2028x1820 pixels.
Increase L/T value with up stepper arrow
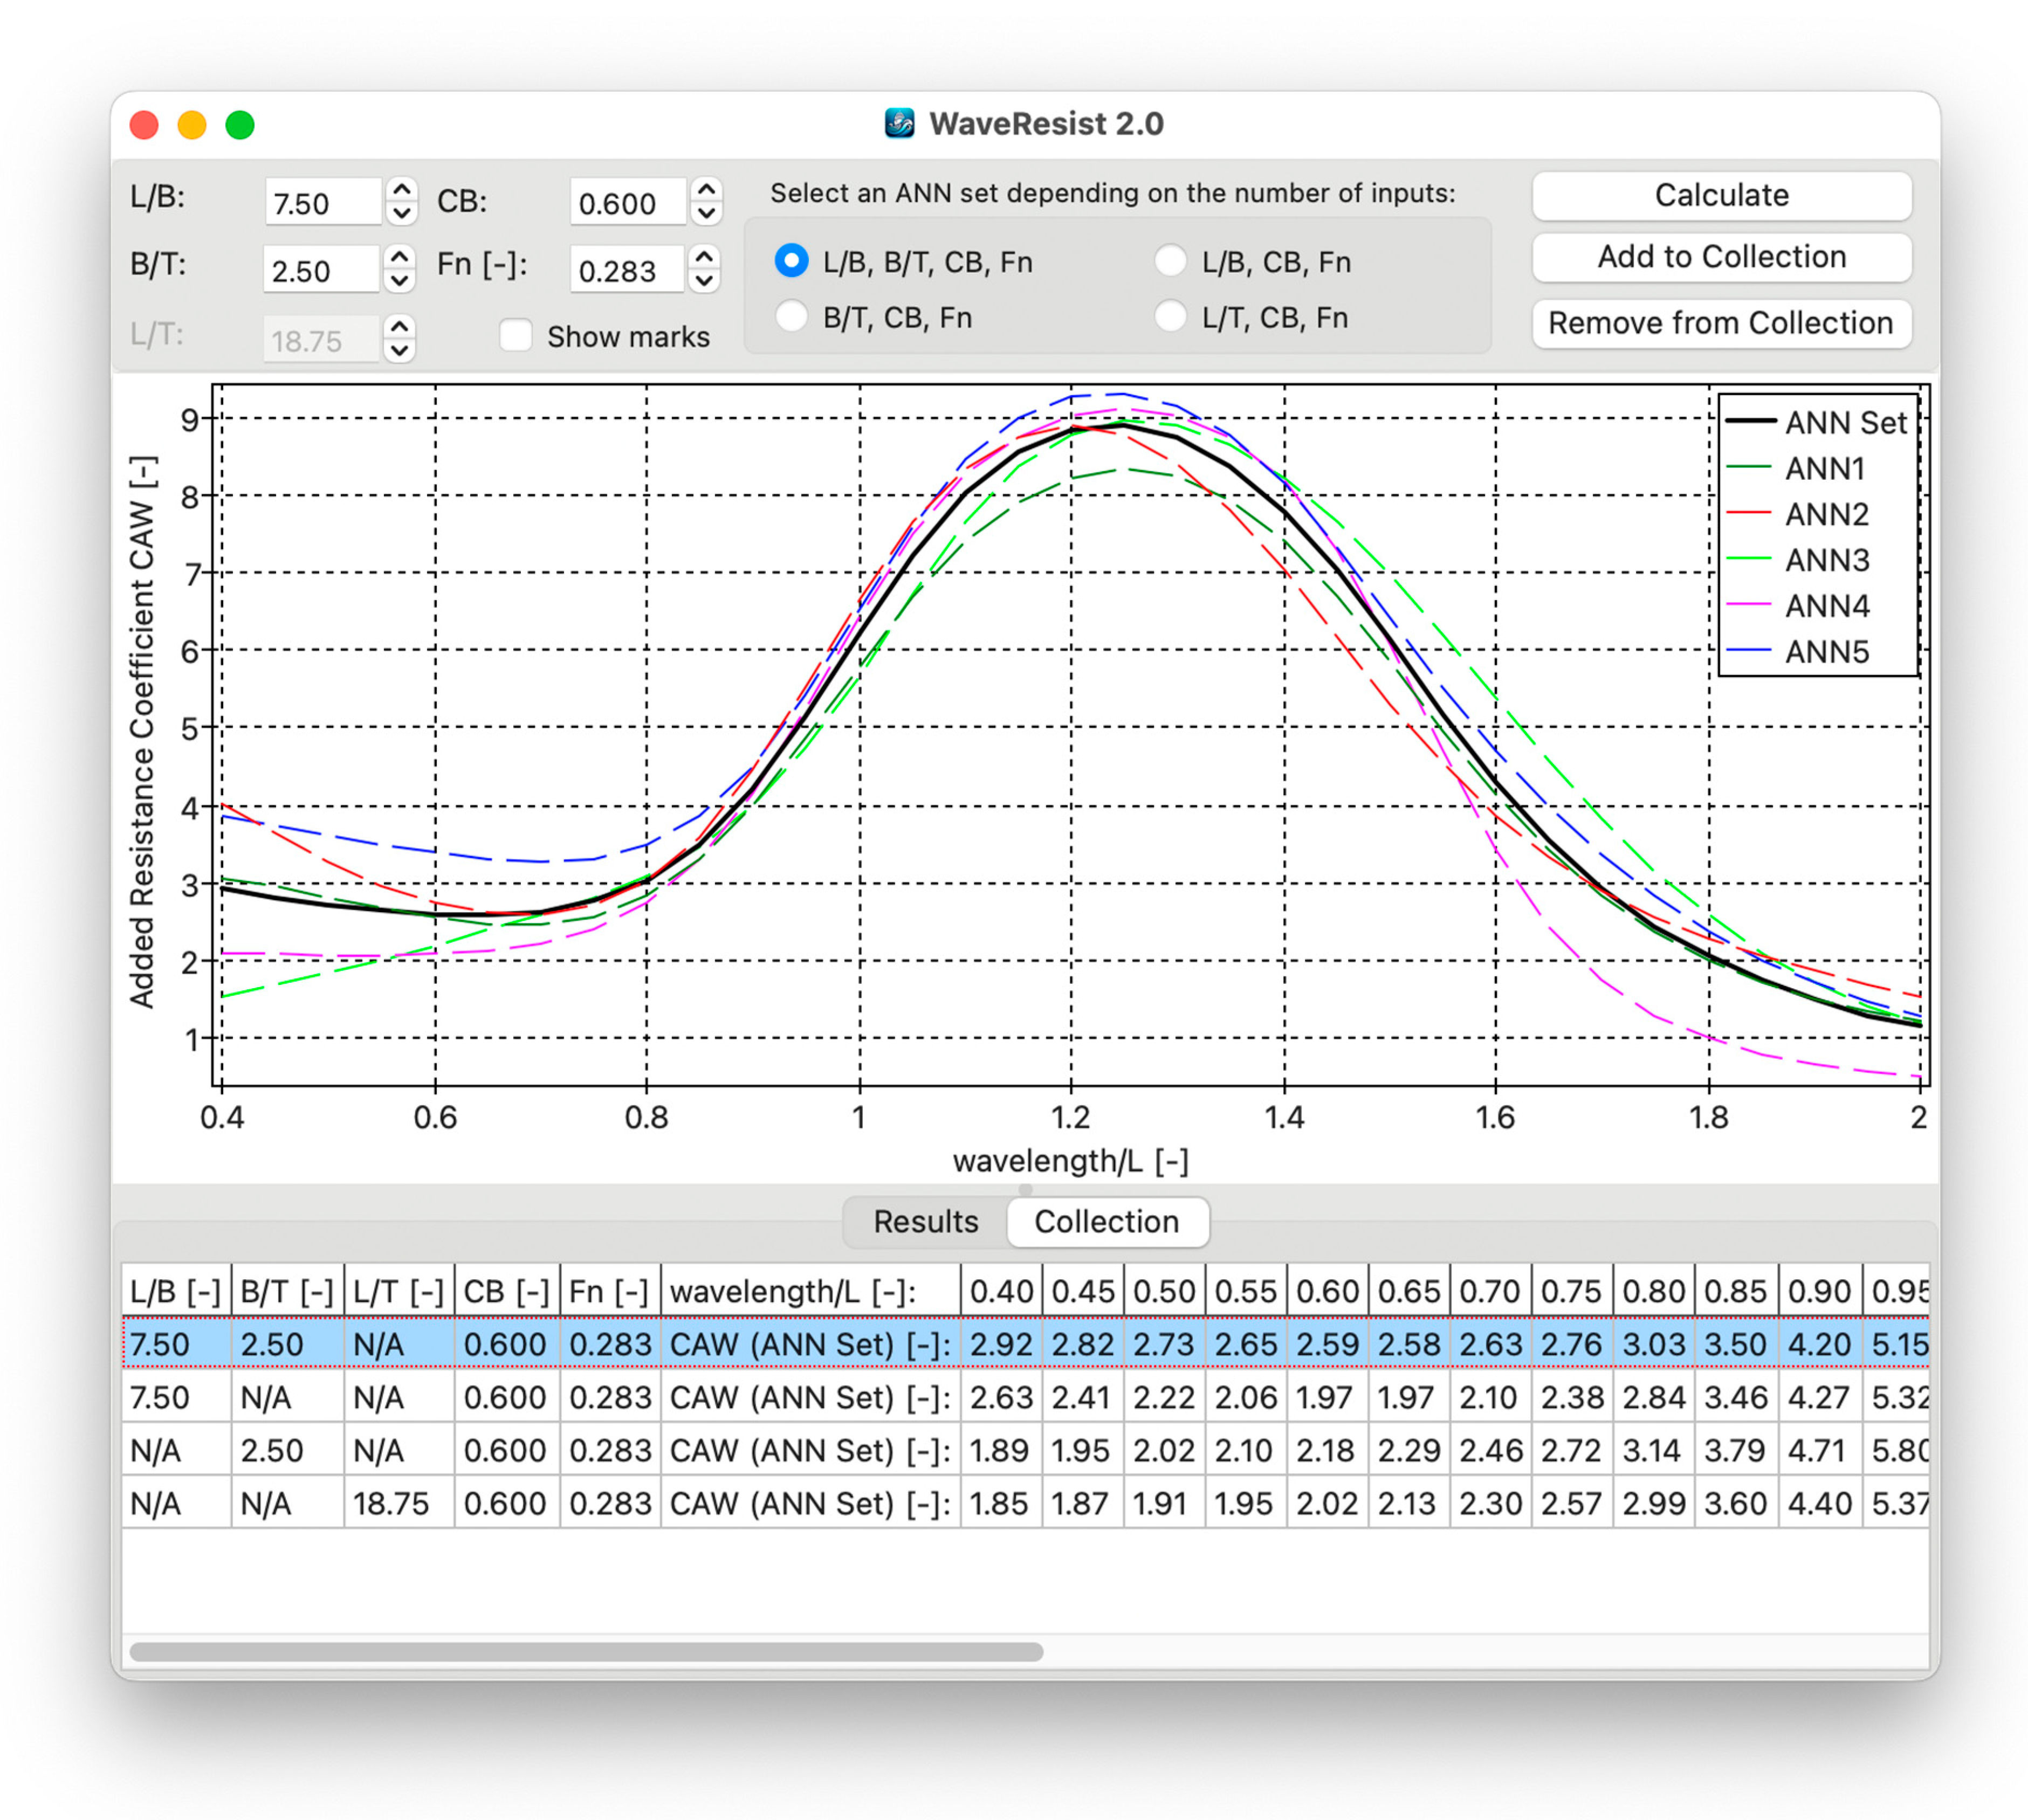pyautogui.click(x=399, y=326)
